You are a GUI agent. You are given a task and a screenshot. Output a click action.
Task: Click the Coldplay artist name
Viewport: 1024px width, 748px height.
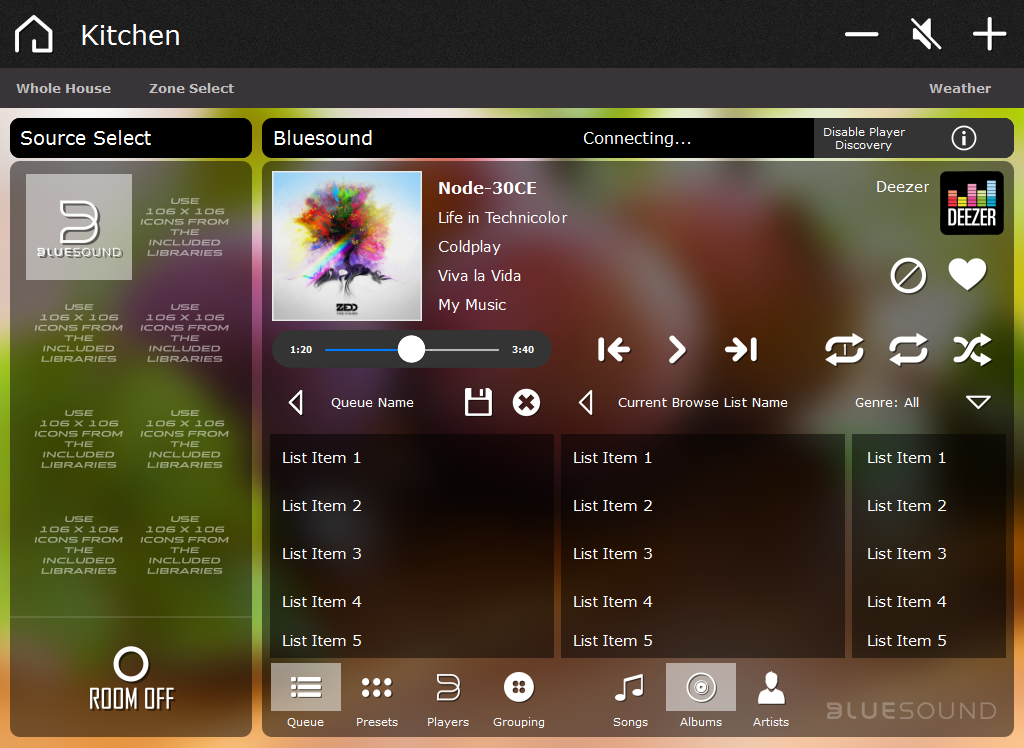[469, 247]
